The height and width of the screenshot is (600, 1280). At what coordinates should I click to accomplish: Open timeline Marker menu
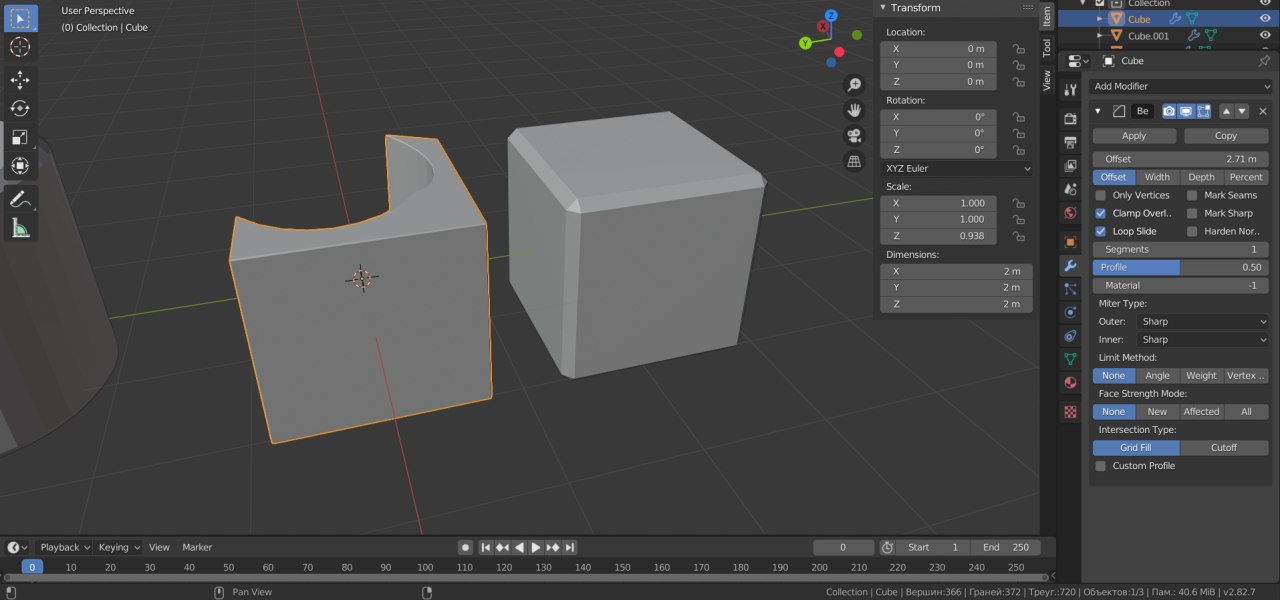point(197,547)
